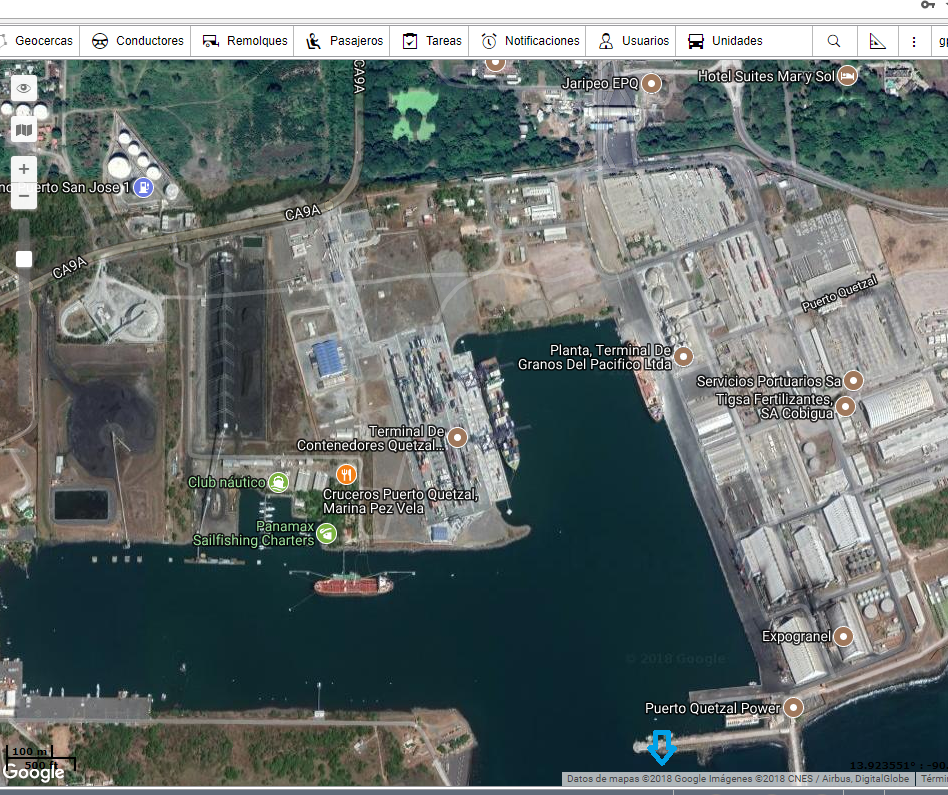Click the Club náutico marker icon
Viewport: 948px width, 795px height.
(279, 483)
